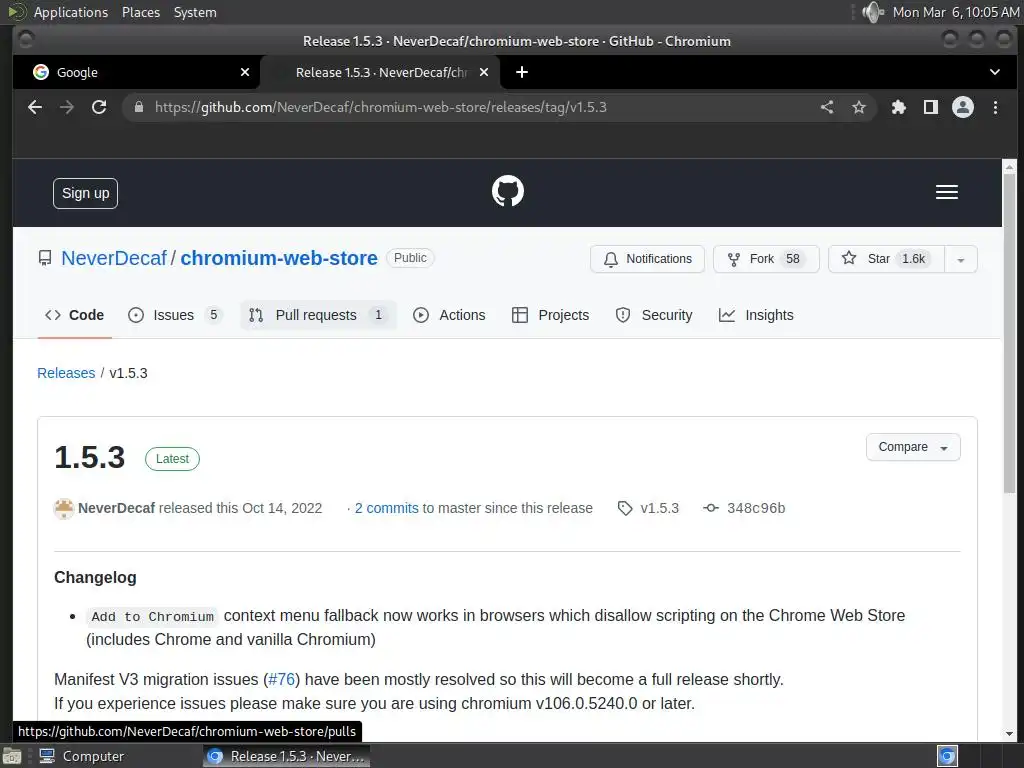Open the Applications menu
The height and width of the screenshot is (768, 1024).
pos(71,12)
